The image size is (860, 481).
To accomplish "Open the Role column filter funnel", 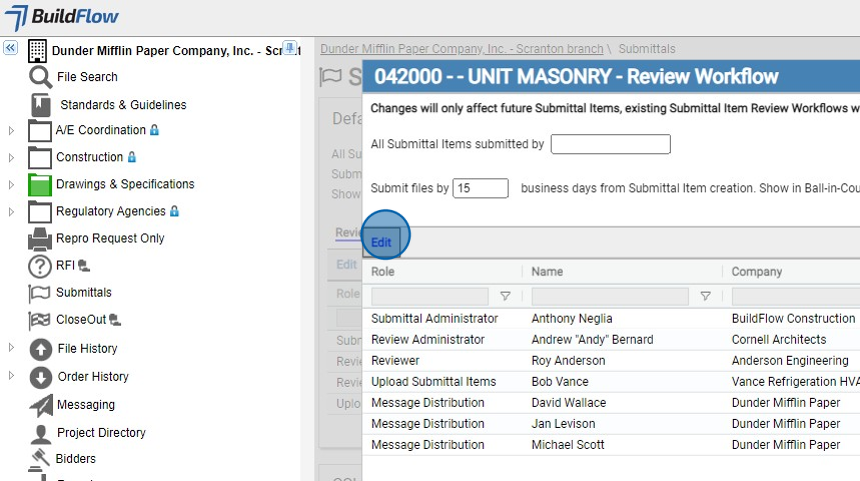I will pos(505,296).
